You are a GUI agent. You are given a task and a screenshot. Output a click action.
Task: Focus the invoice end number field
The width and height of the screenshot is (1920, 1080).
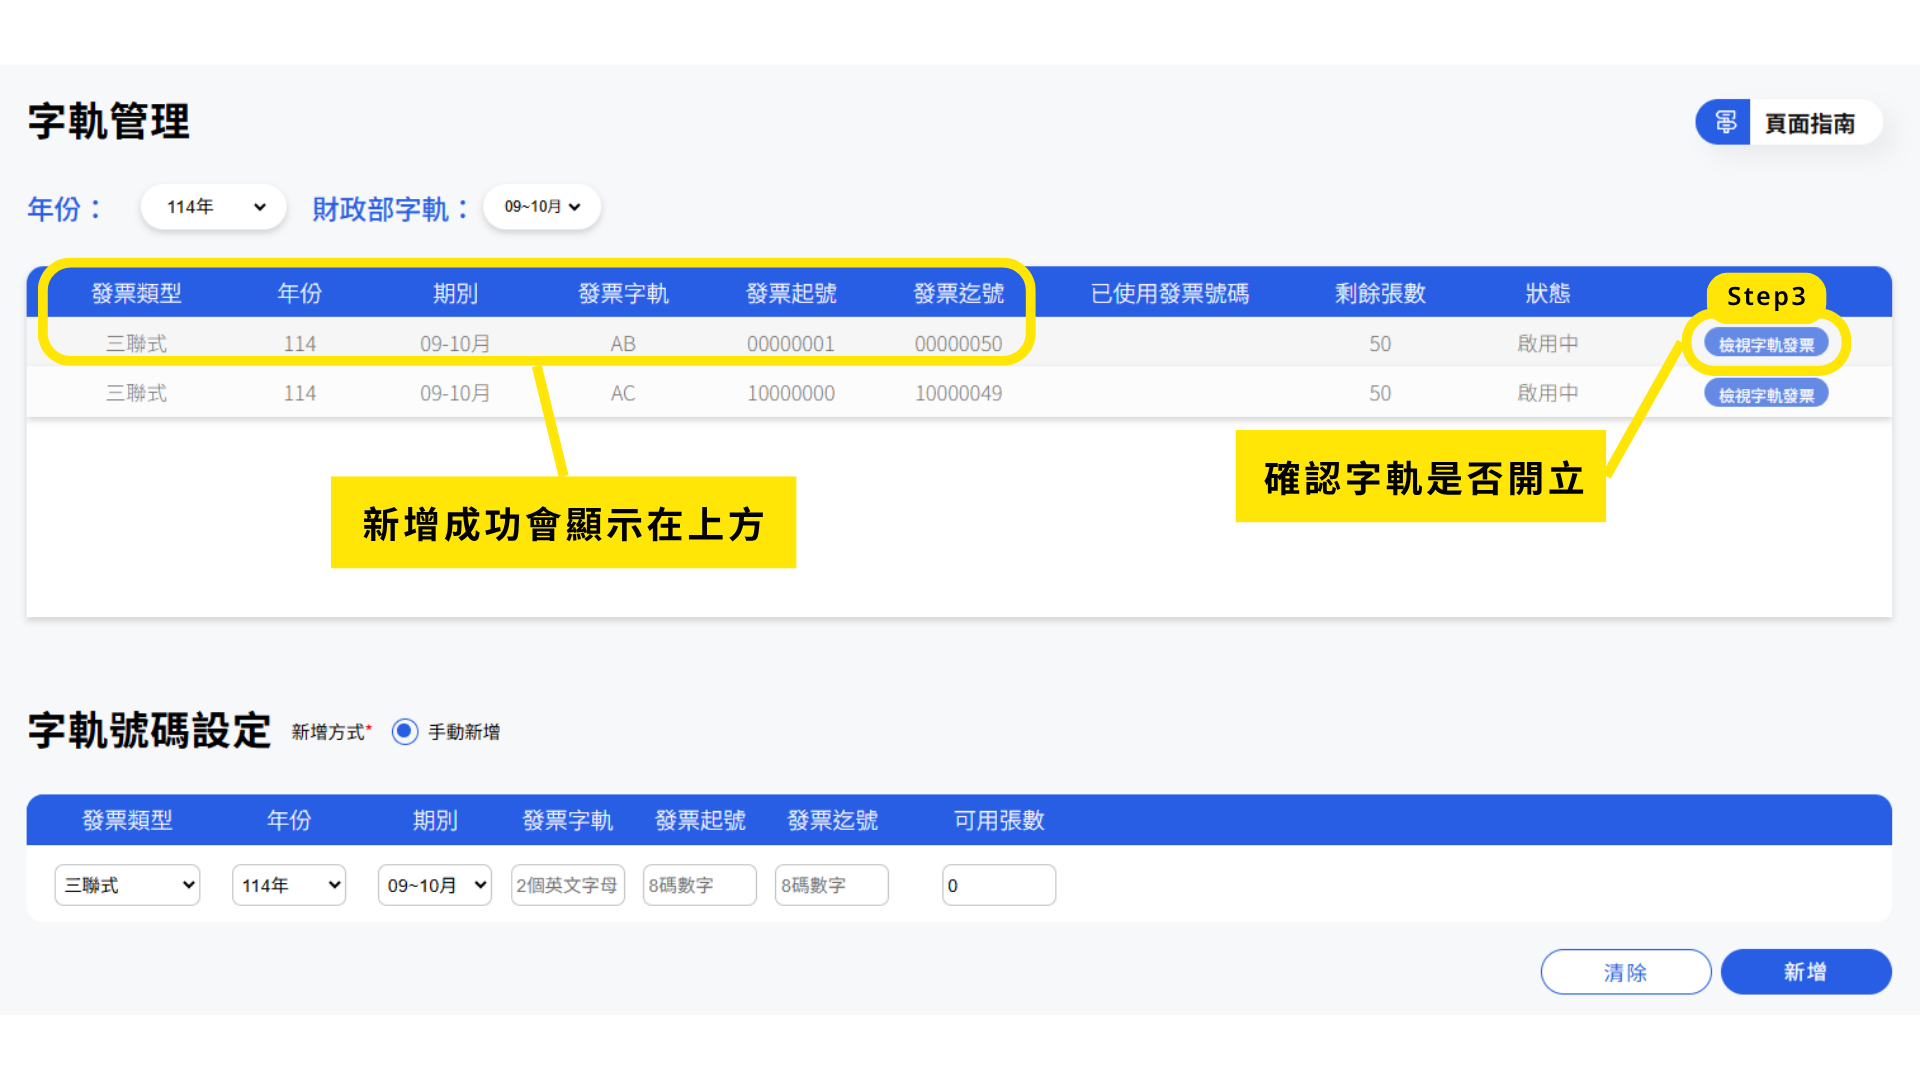[x=831, y=885]
